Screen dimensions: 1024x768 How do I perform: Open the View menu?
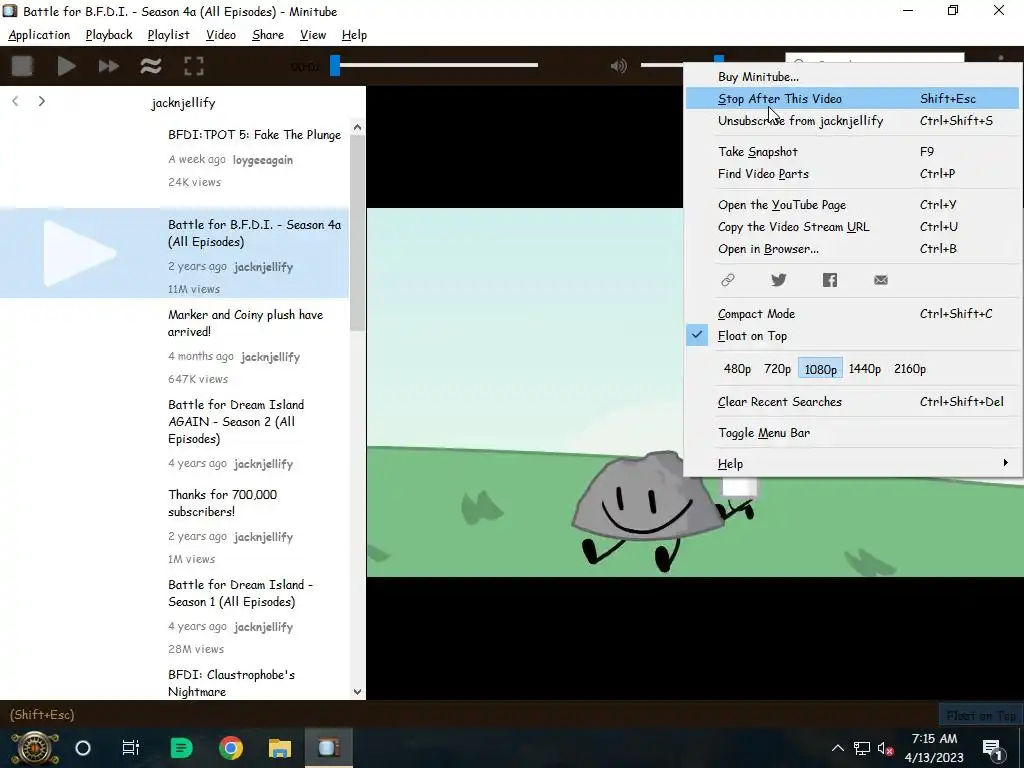(313, 35)
